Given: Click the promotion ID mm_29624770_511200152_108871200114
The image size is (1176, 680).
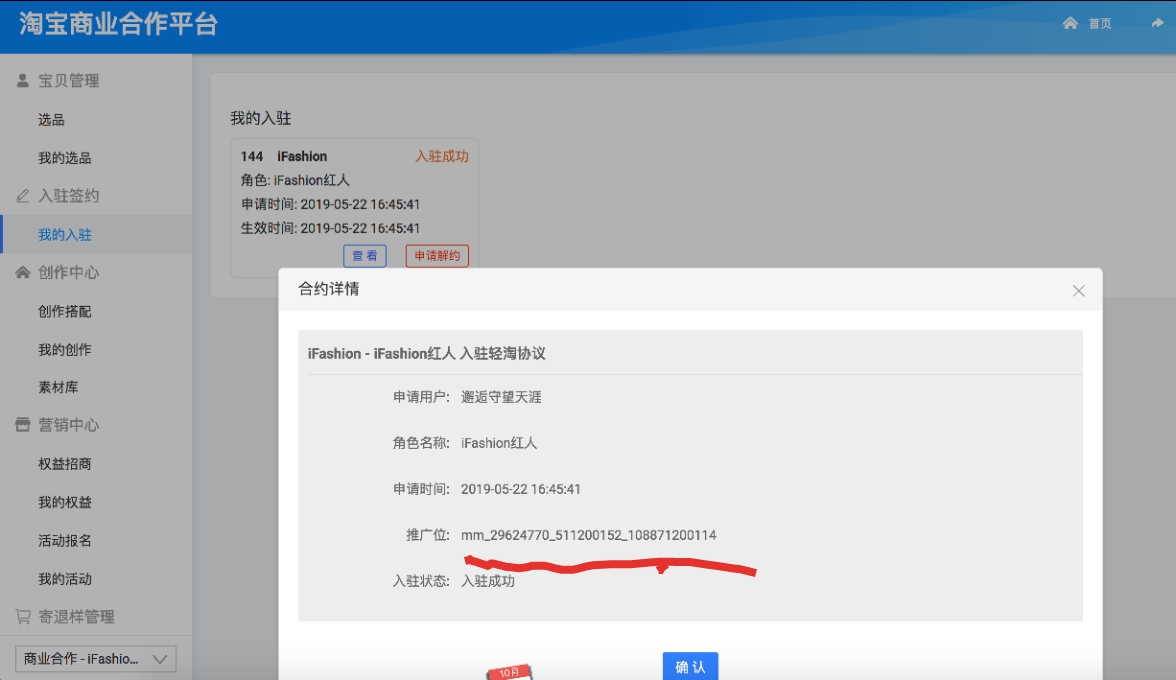Looking at the screenshot, I should click(x=589, y=535).
